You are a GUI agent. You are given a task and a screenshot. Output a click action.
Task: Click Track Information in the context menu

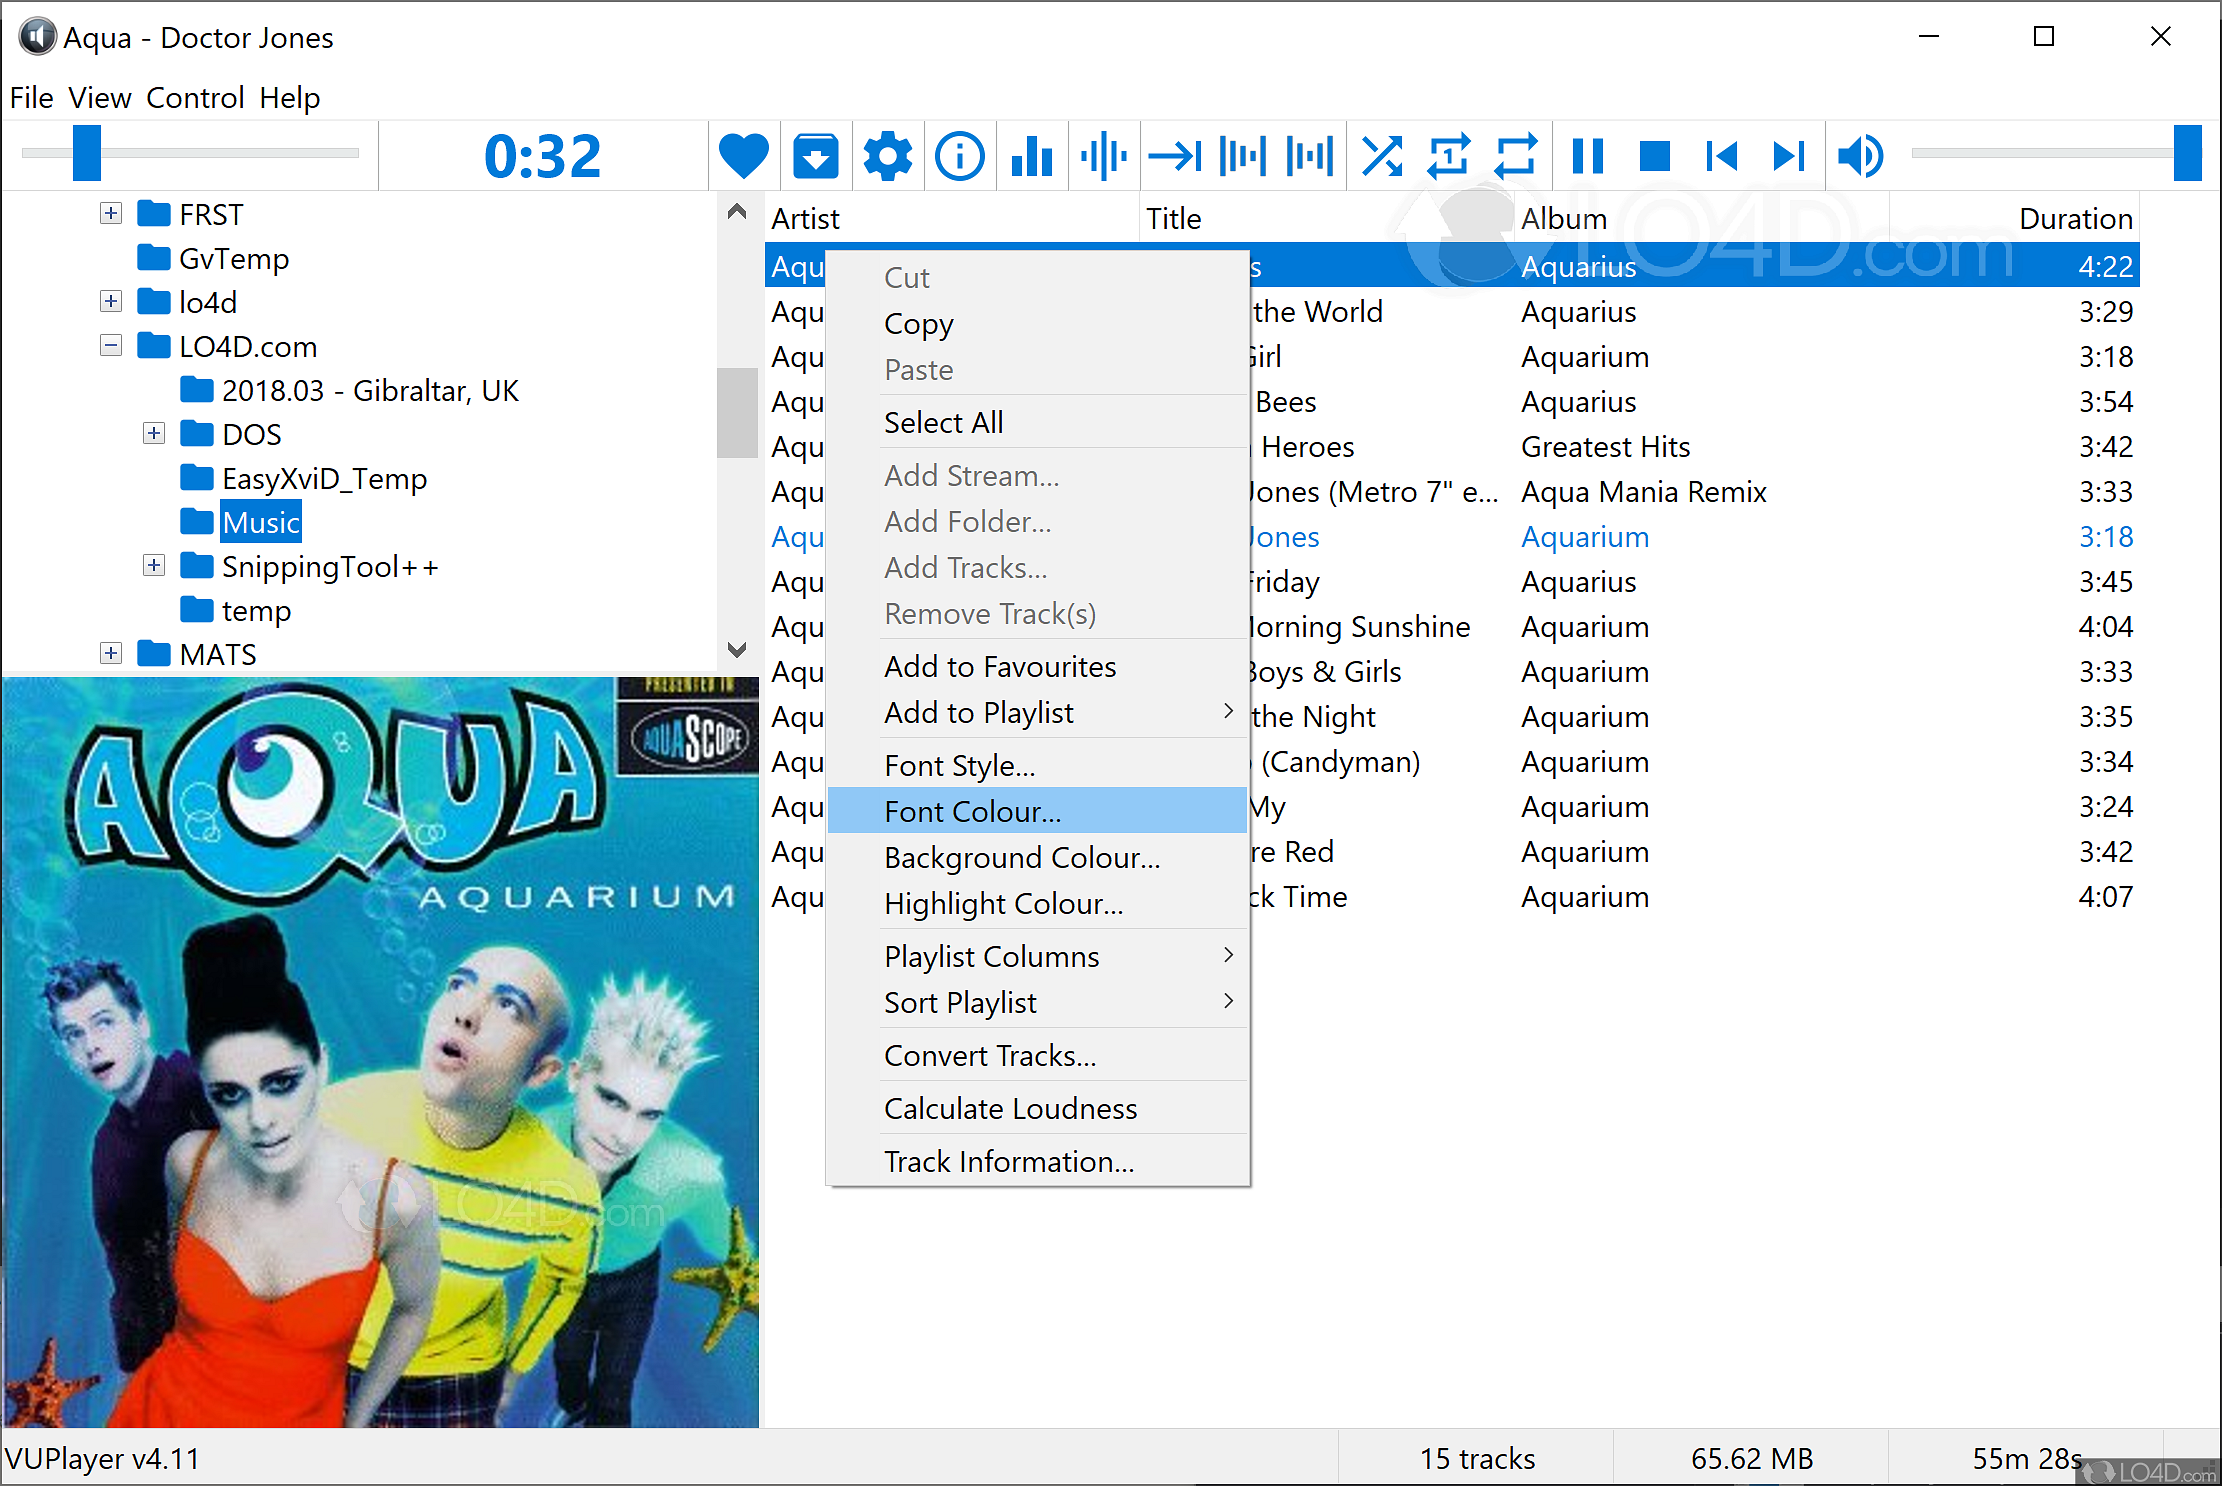1008,1161
